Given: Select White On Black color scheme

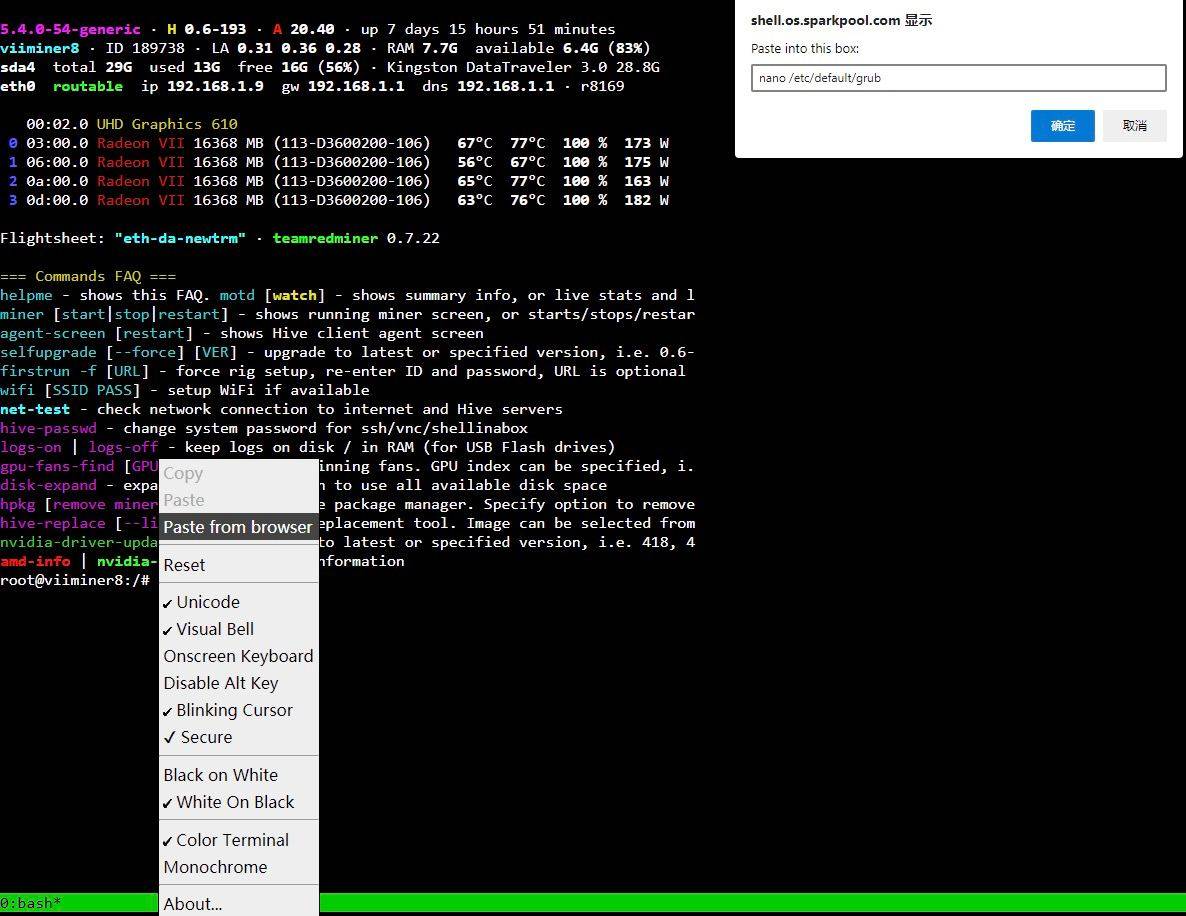Looking at the screenshot, I should (235, 802).
